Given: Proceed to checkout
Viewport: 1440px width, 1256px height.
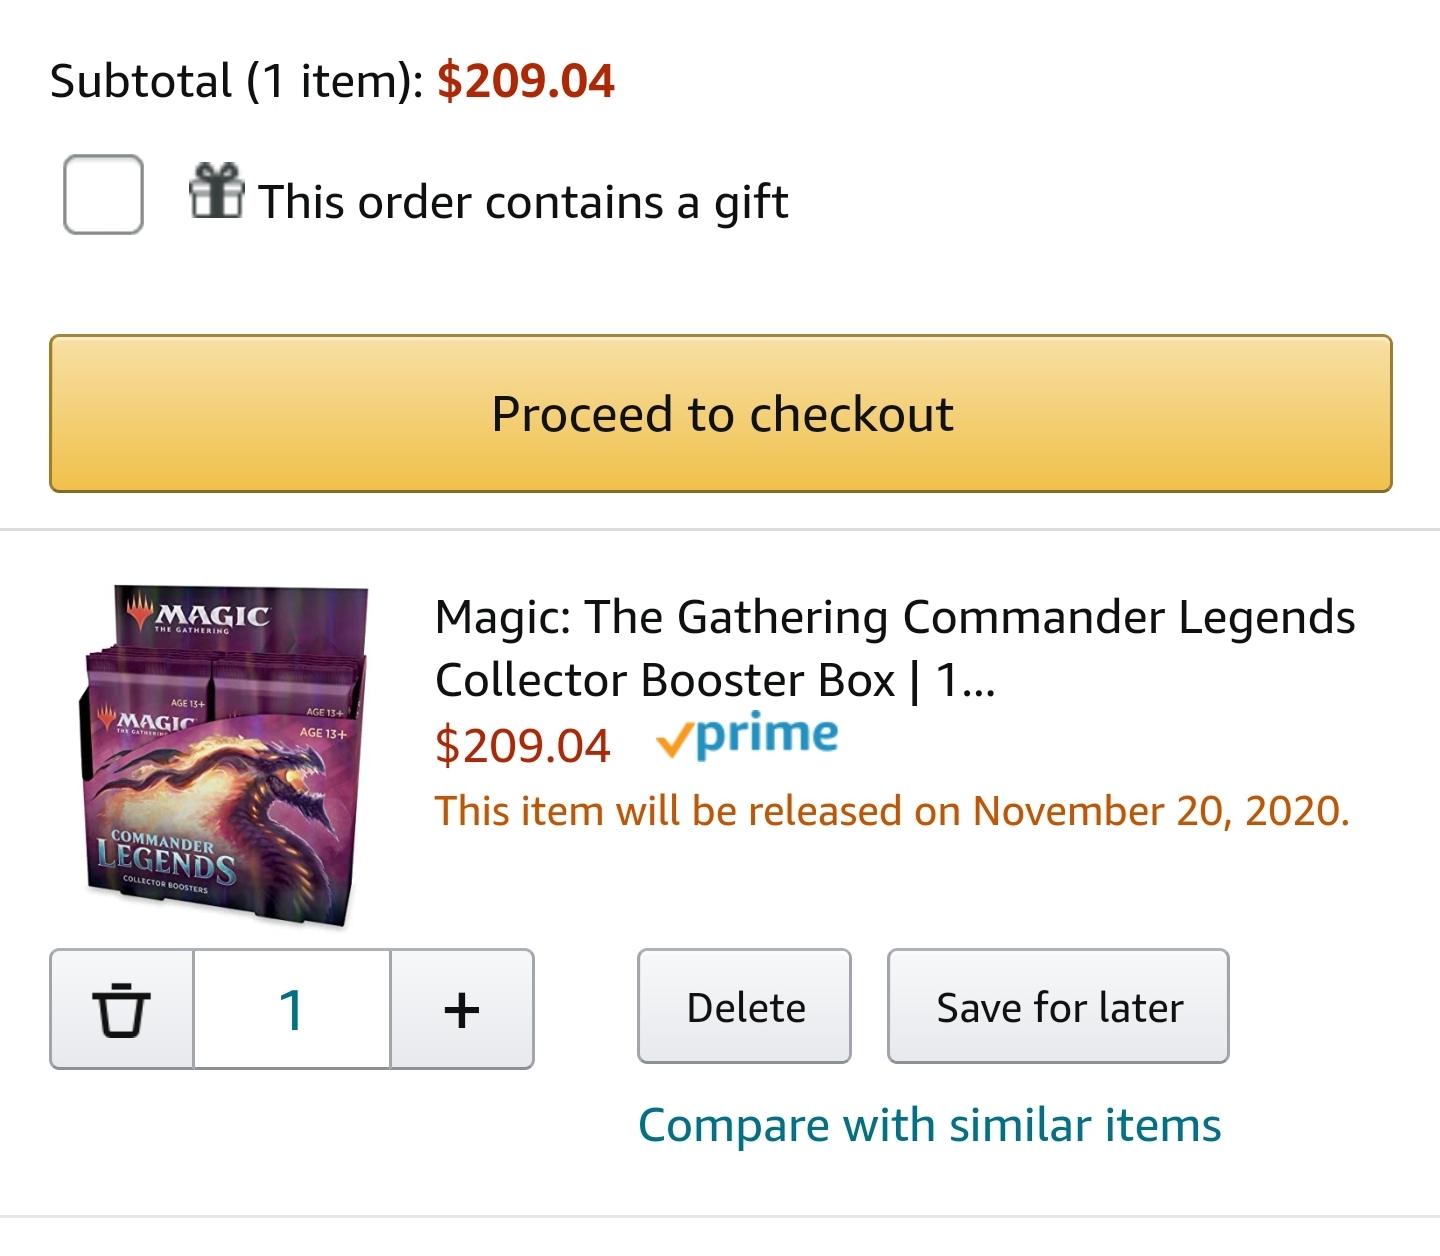Looking at the screenshot, I should pos(720,413).
